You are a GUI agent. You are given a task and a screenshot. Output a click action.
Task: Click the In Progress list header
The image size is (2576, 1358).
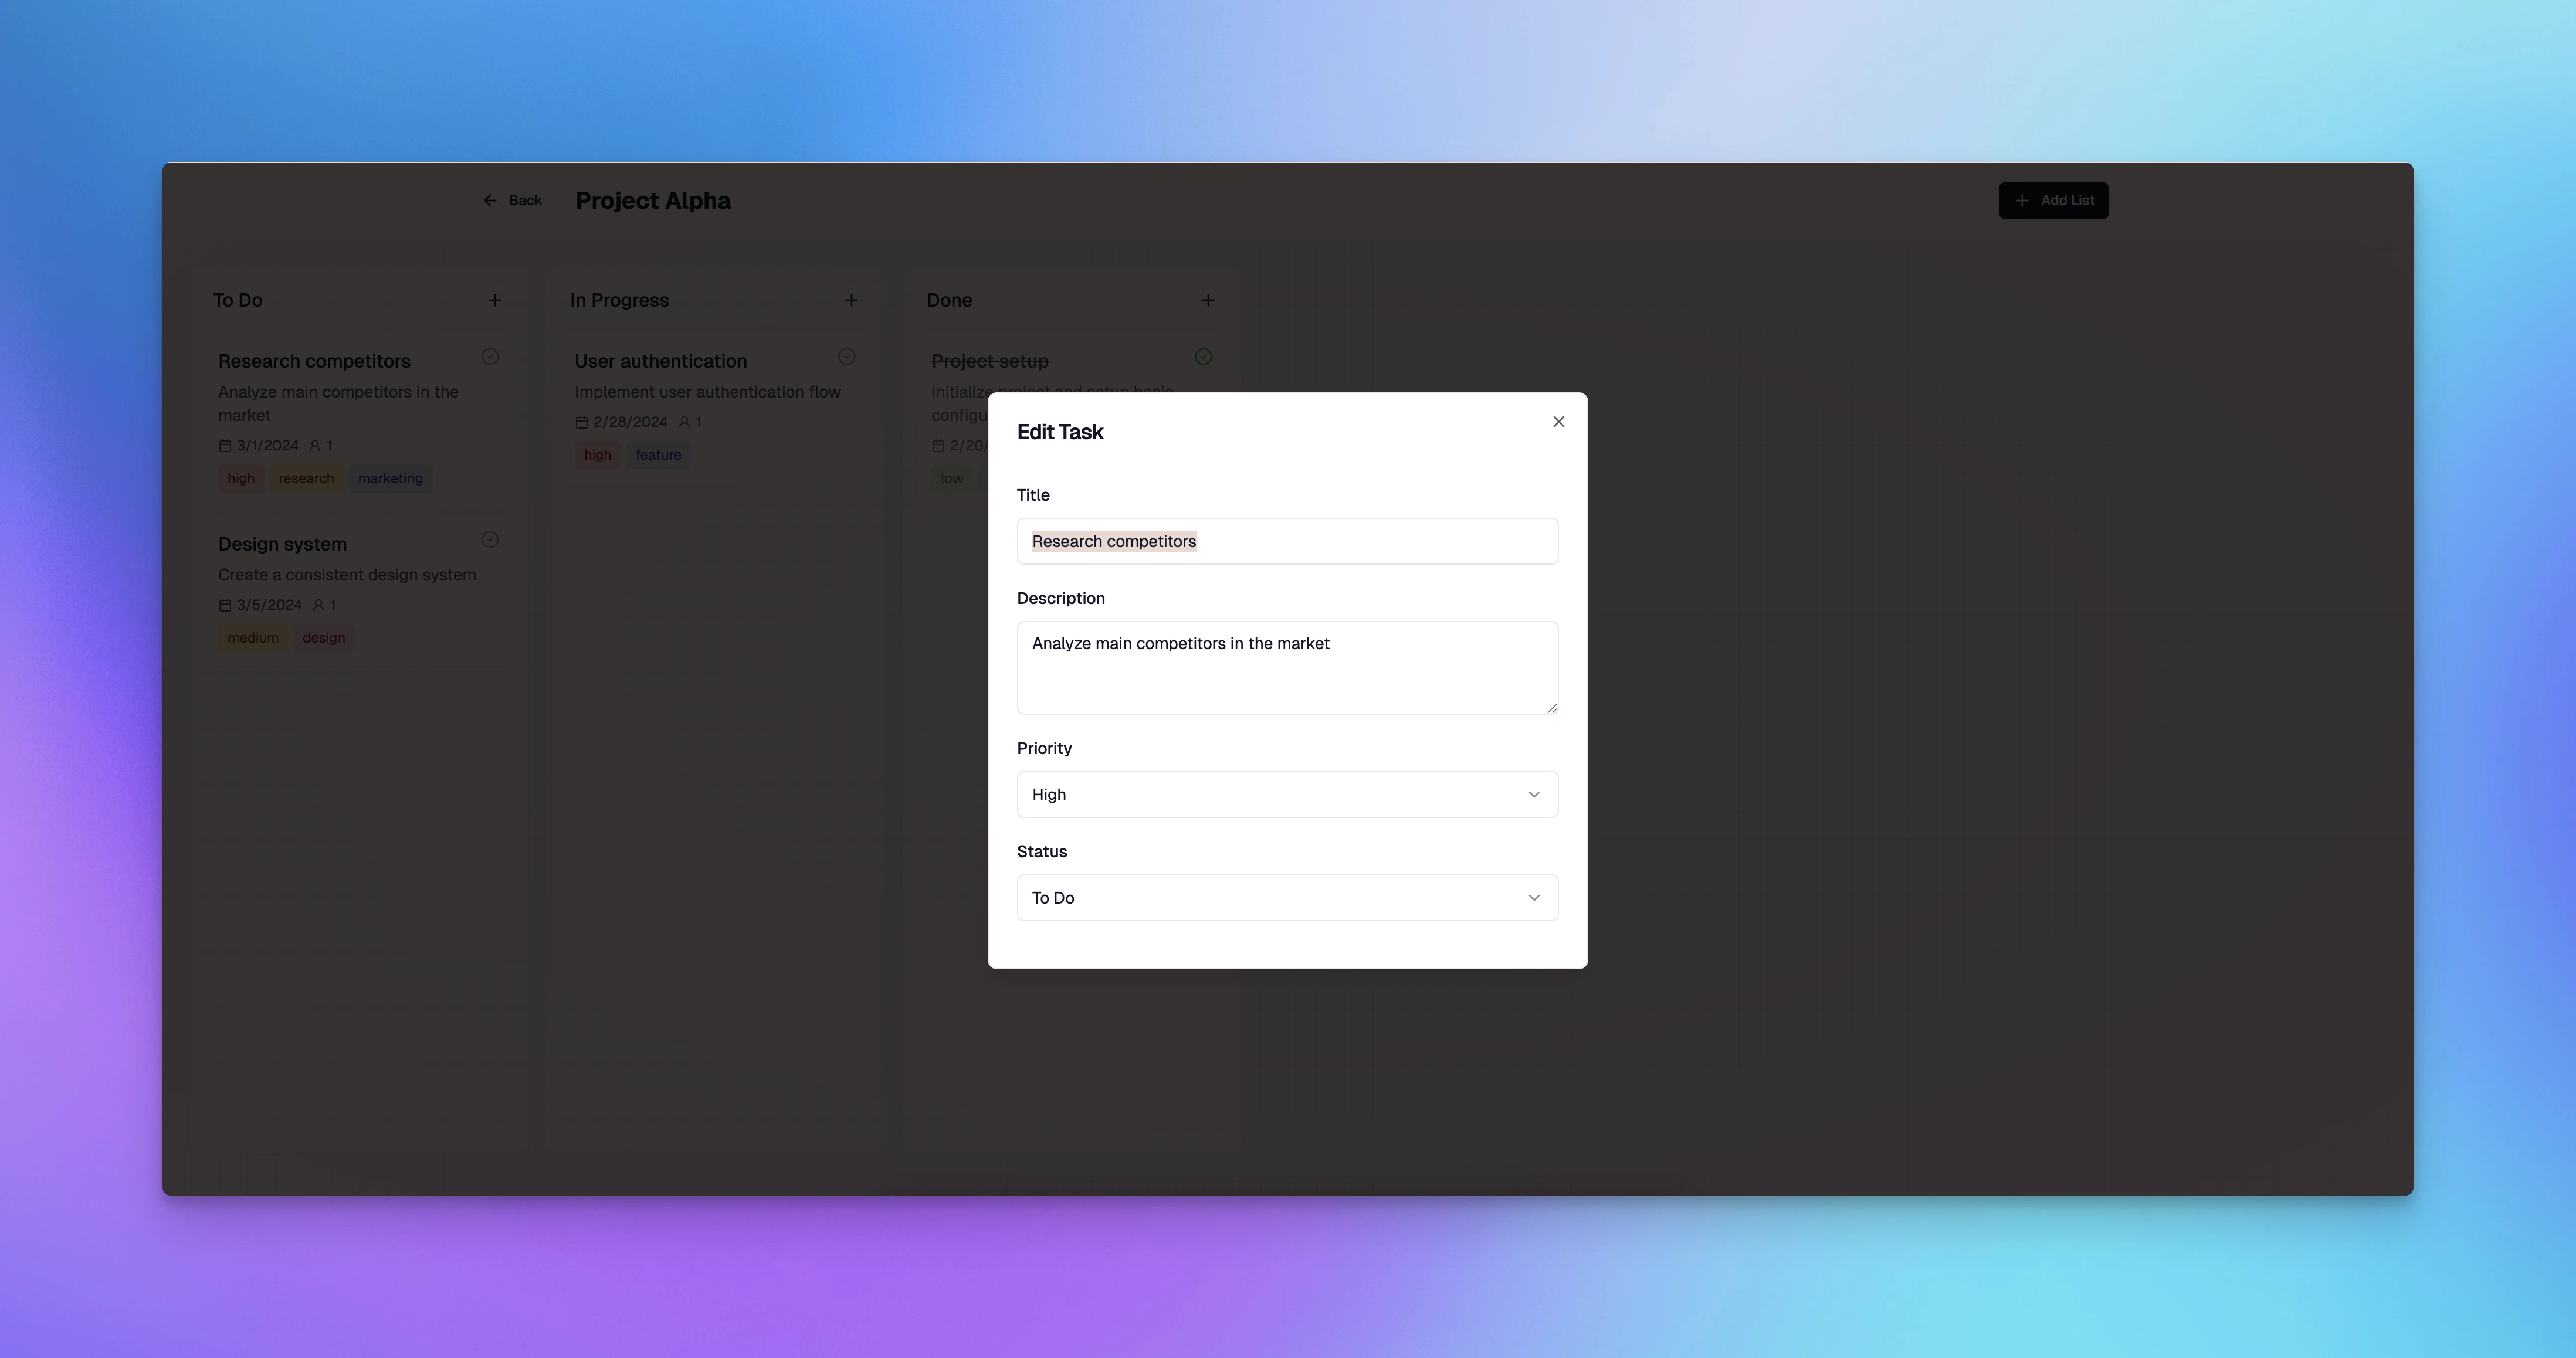(x=619, y=300)
